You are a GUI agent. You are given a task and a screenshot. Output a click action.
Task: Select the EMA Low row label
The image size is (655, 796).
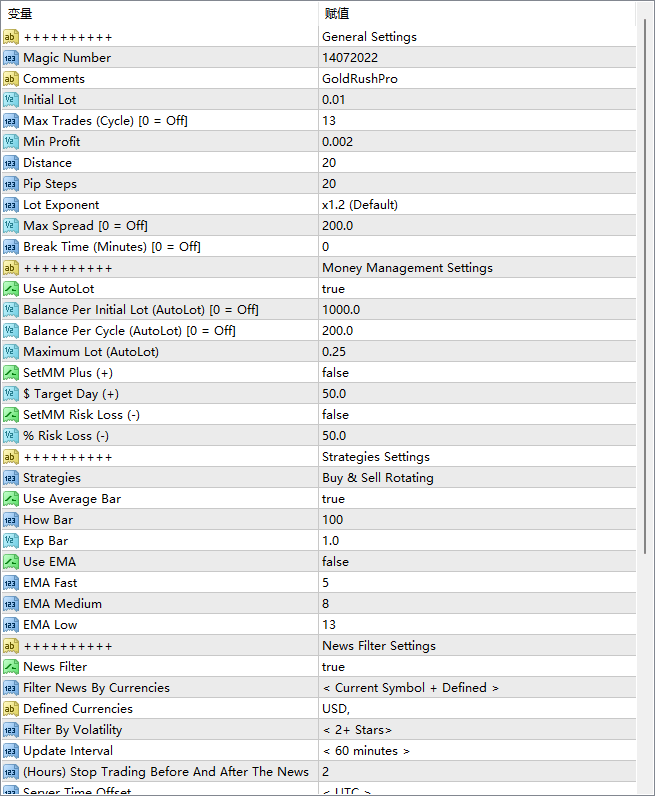(50, 625)
